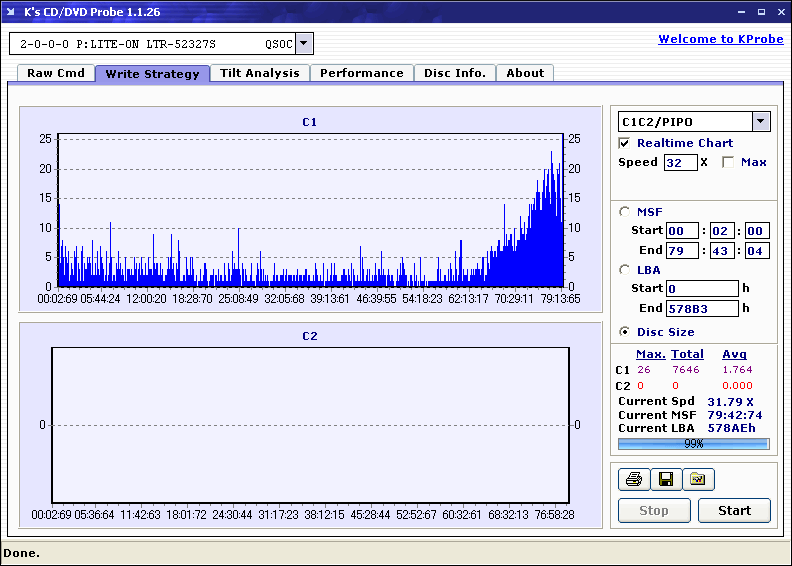
Task: Expand the C1C2/PIPO test type dropdown
Action: coord(761,122)
